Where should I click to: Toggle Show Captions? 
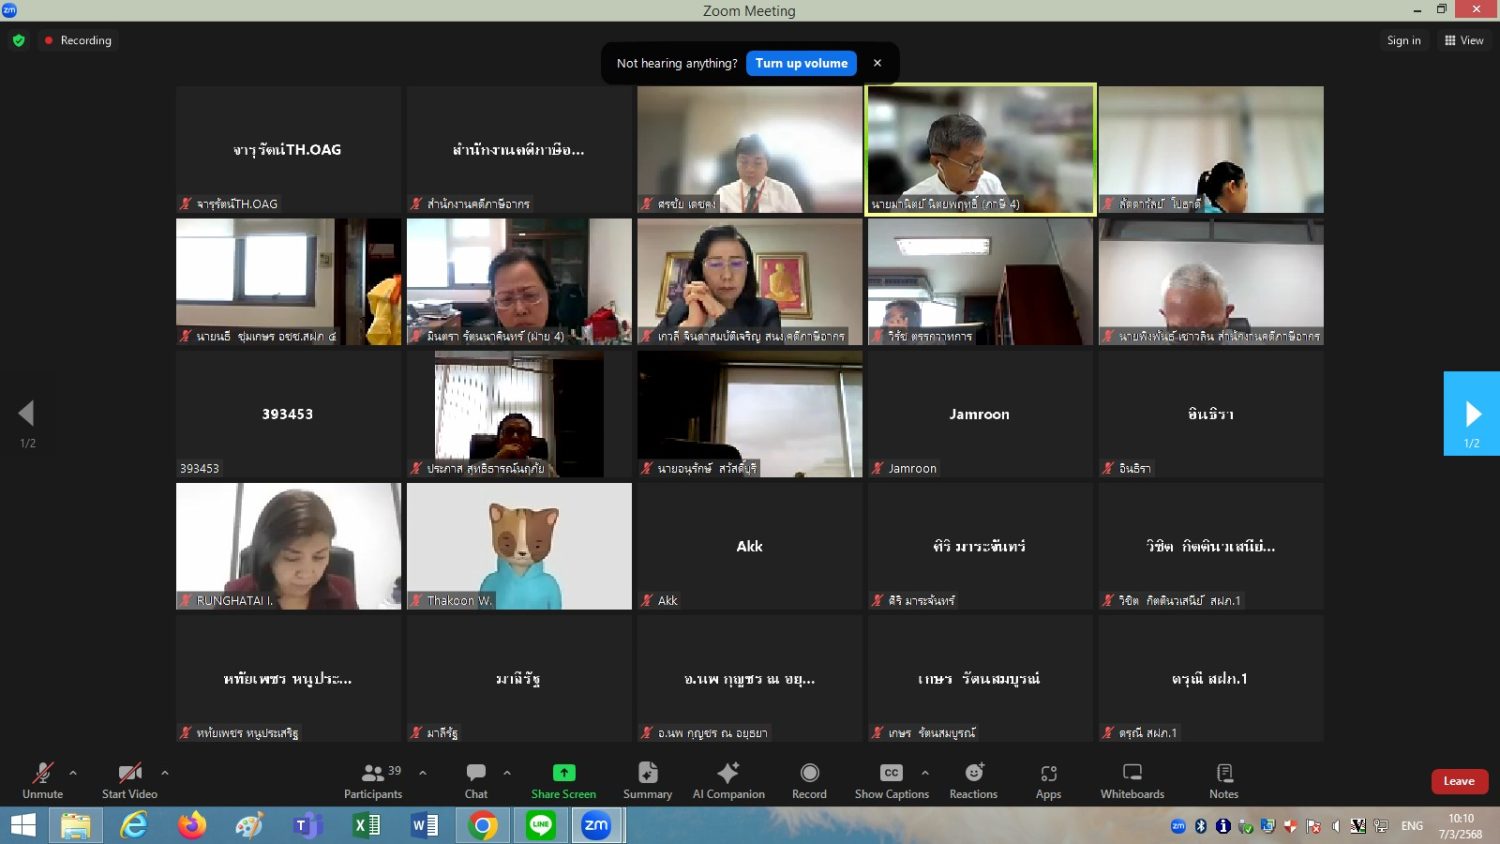tap(891, 780)
